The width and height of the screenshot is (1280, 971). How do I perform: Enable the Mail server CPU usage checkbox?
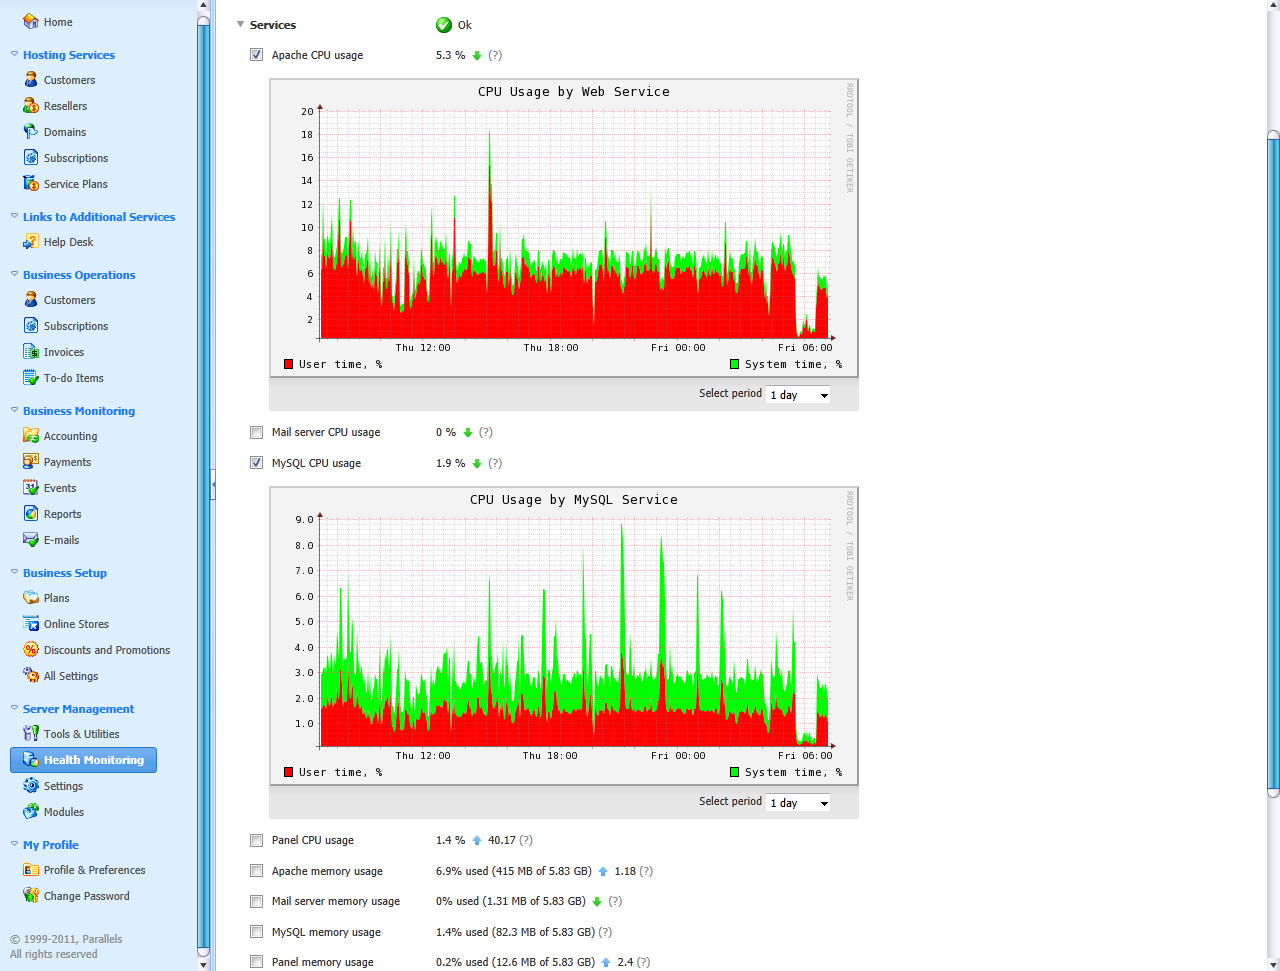point(257,433)
